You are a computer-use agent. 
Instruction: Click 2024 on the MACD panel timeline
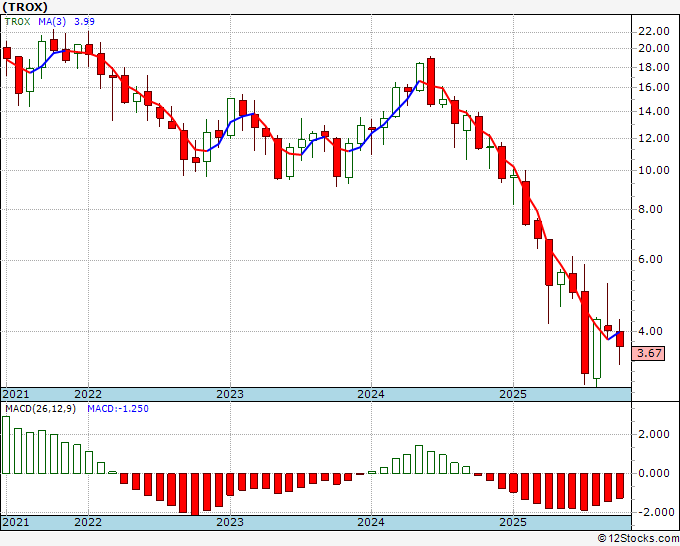371,522
